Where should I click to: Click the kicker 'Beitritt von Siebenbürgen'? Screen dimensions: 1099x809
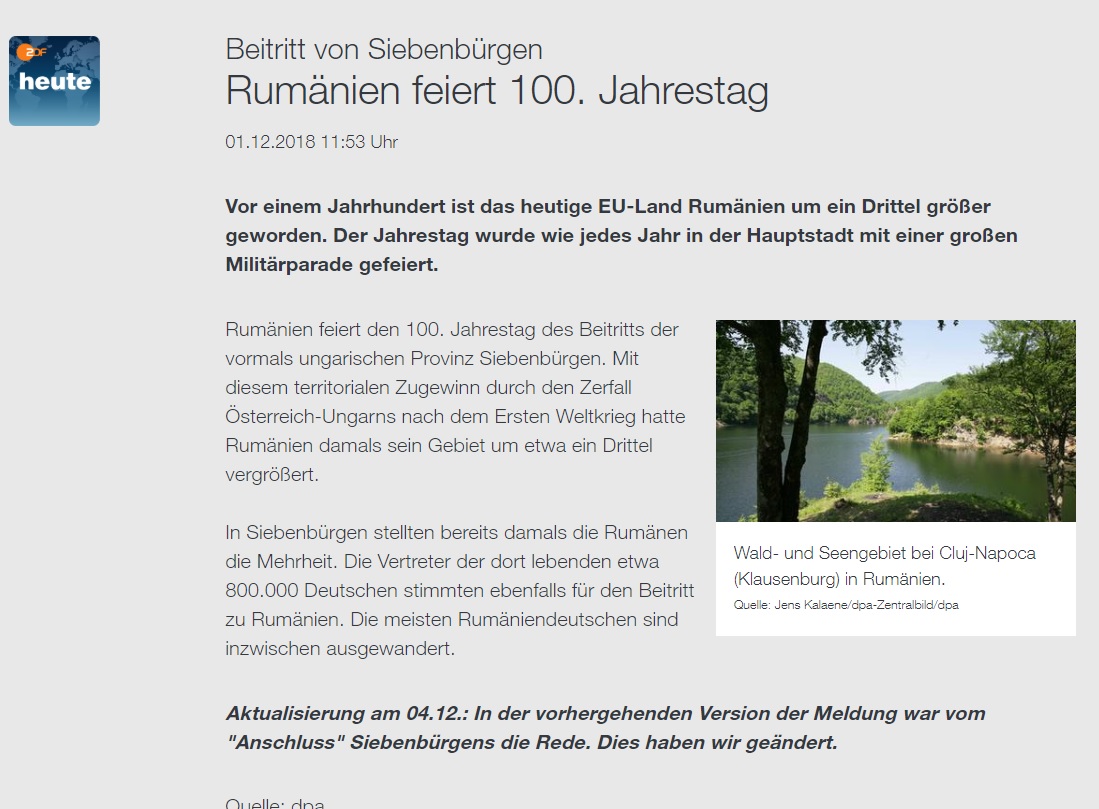click(x=384, y=49)
